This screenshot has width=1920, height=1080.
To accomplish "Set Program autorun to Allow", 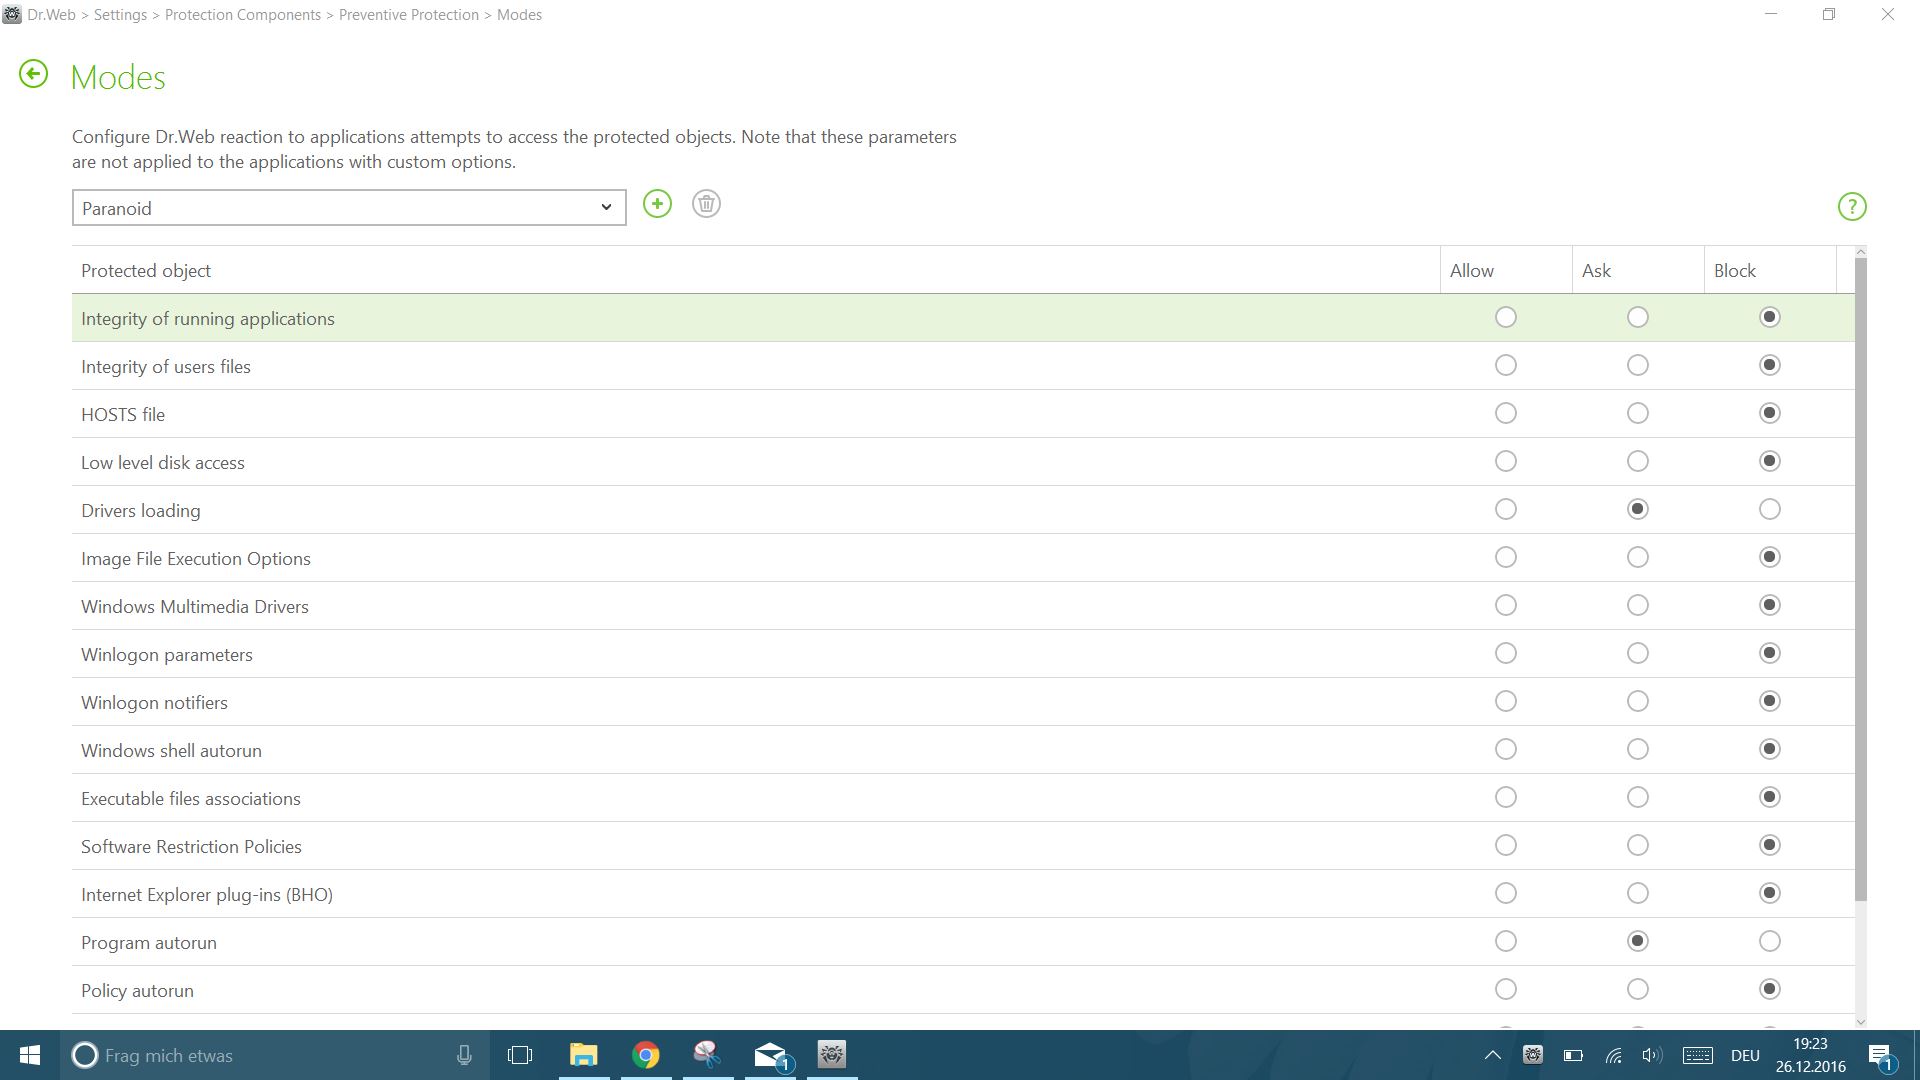I will 1505,942.
